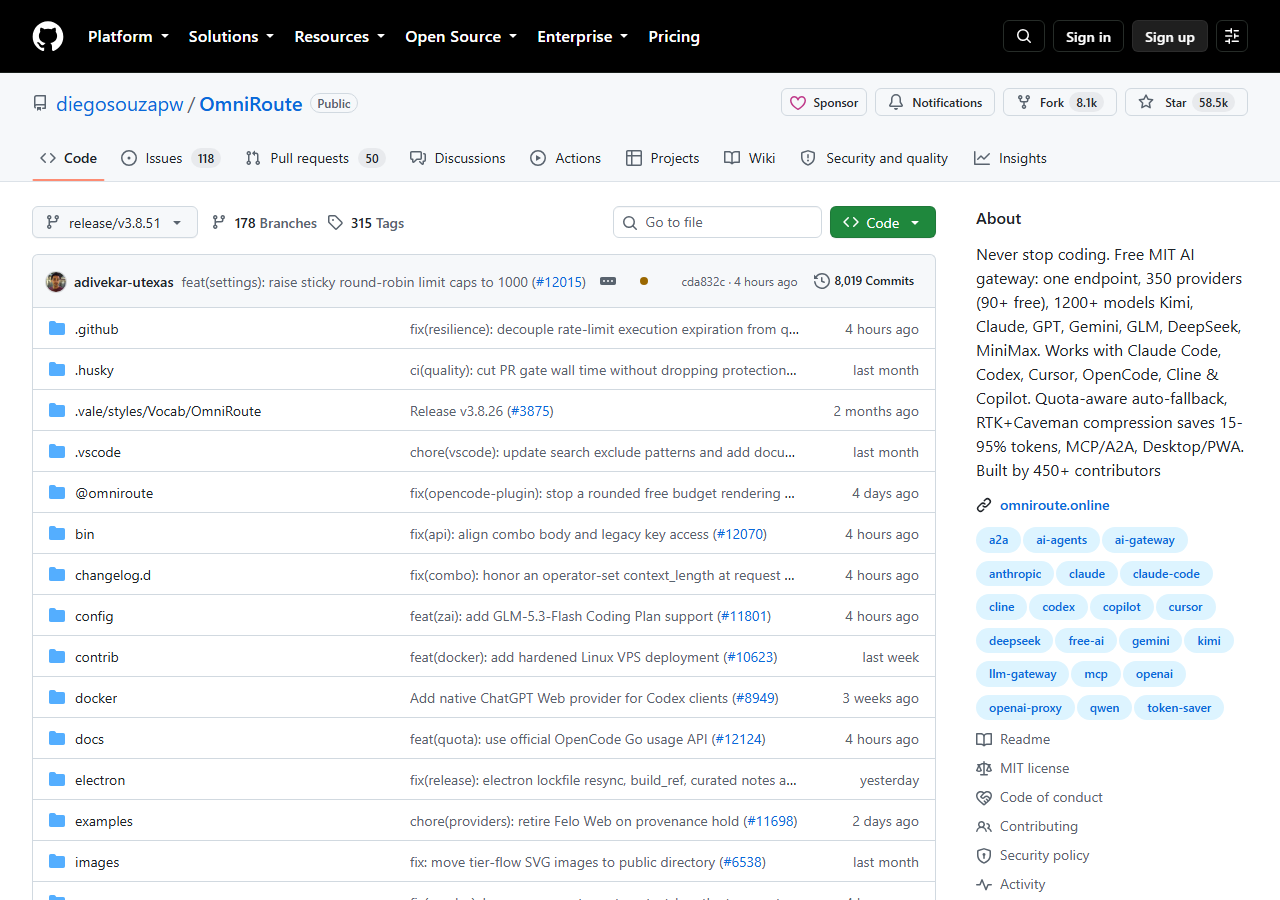Click the images folder icon
Screen dimensions: 1280x900
point(57,862)
